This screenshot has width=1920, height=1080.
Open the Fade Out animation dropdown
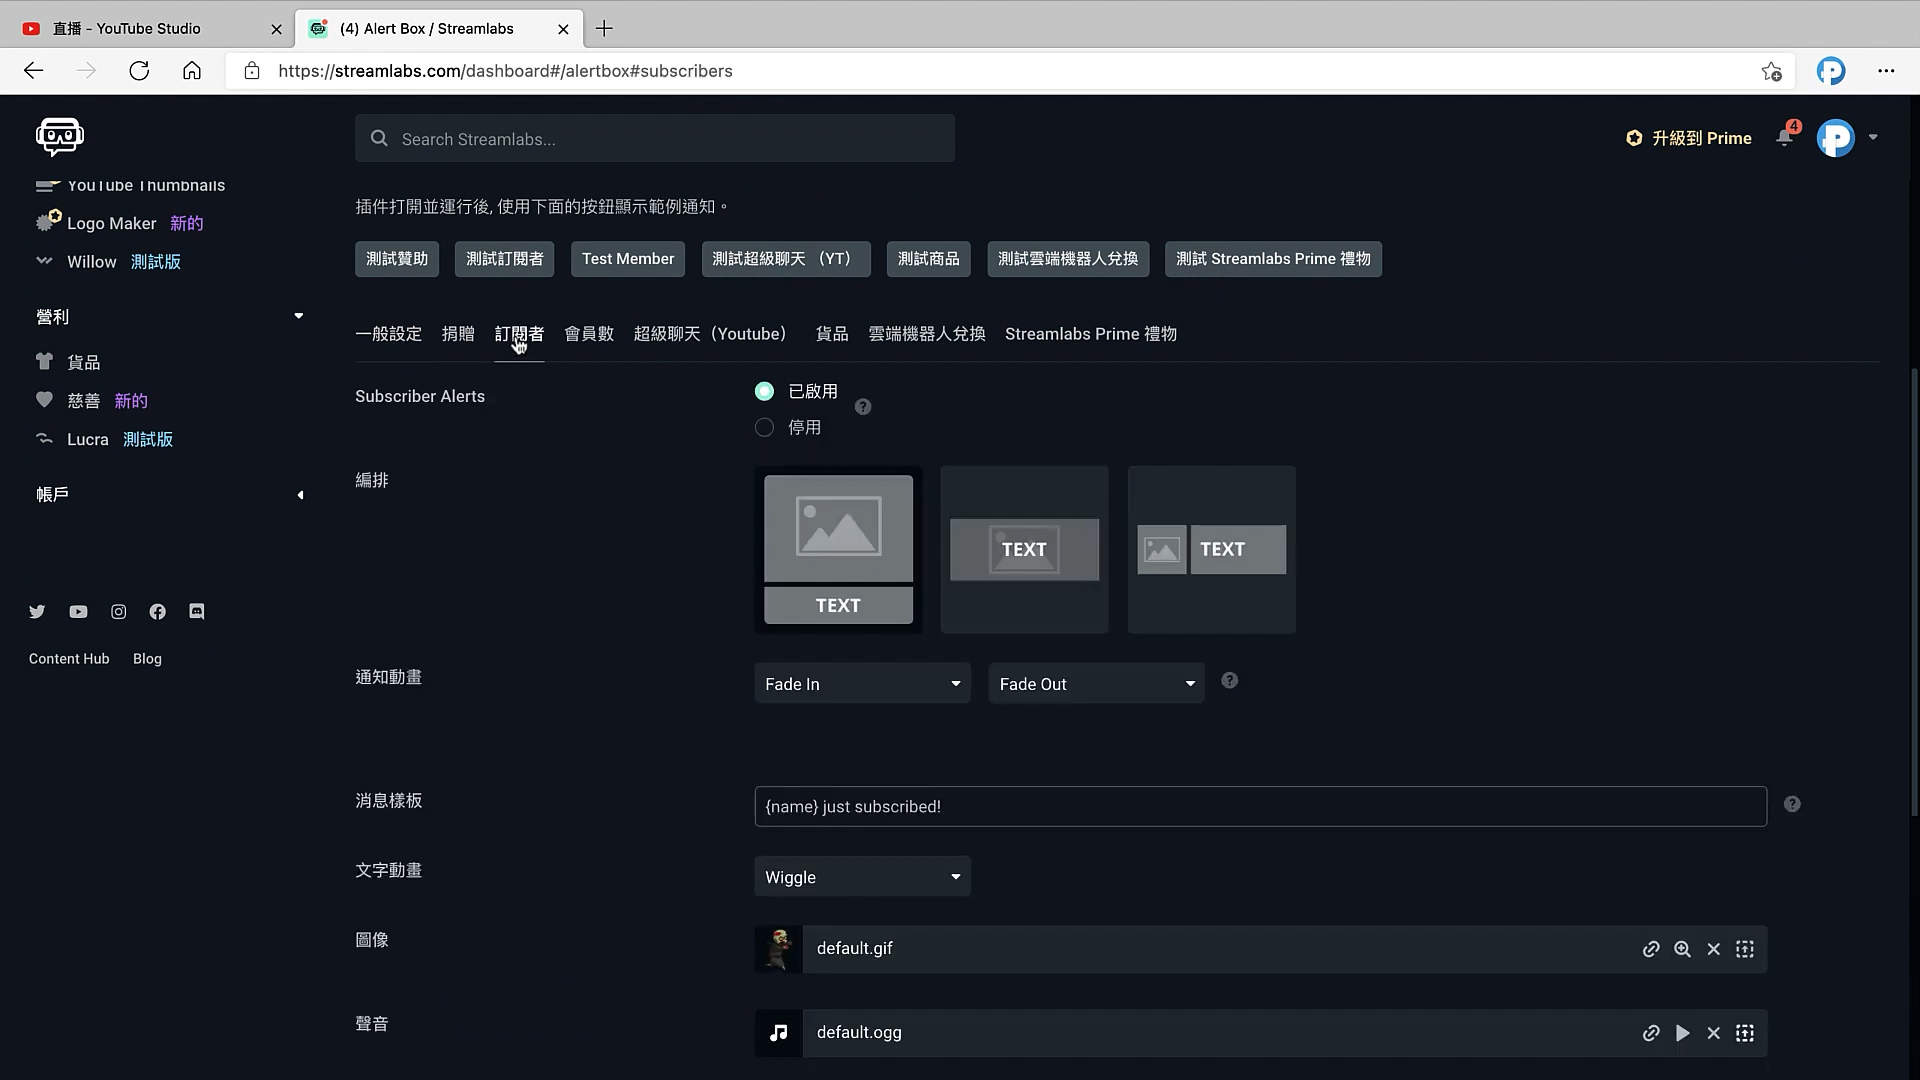click(1096, 684)
